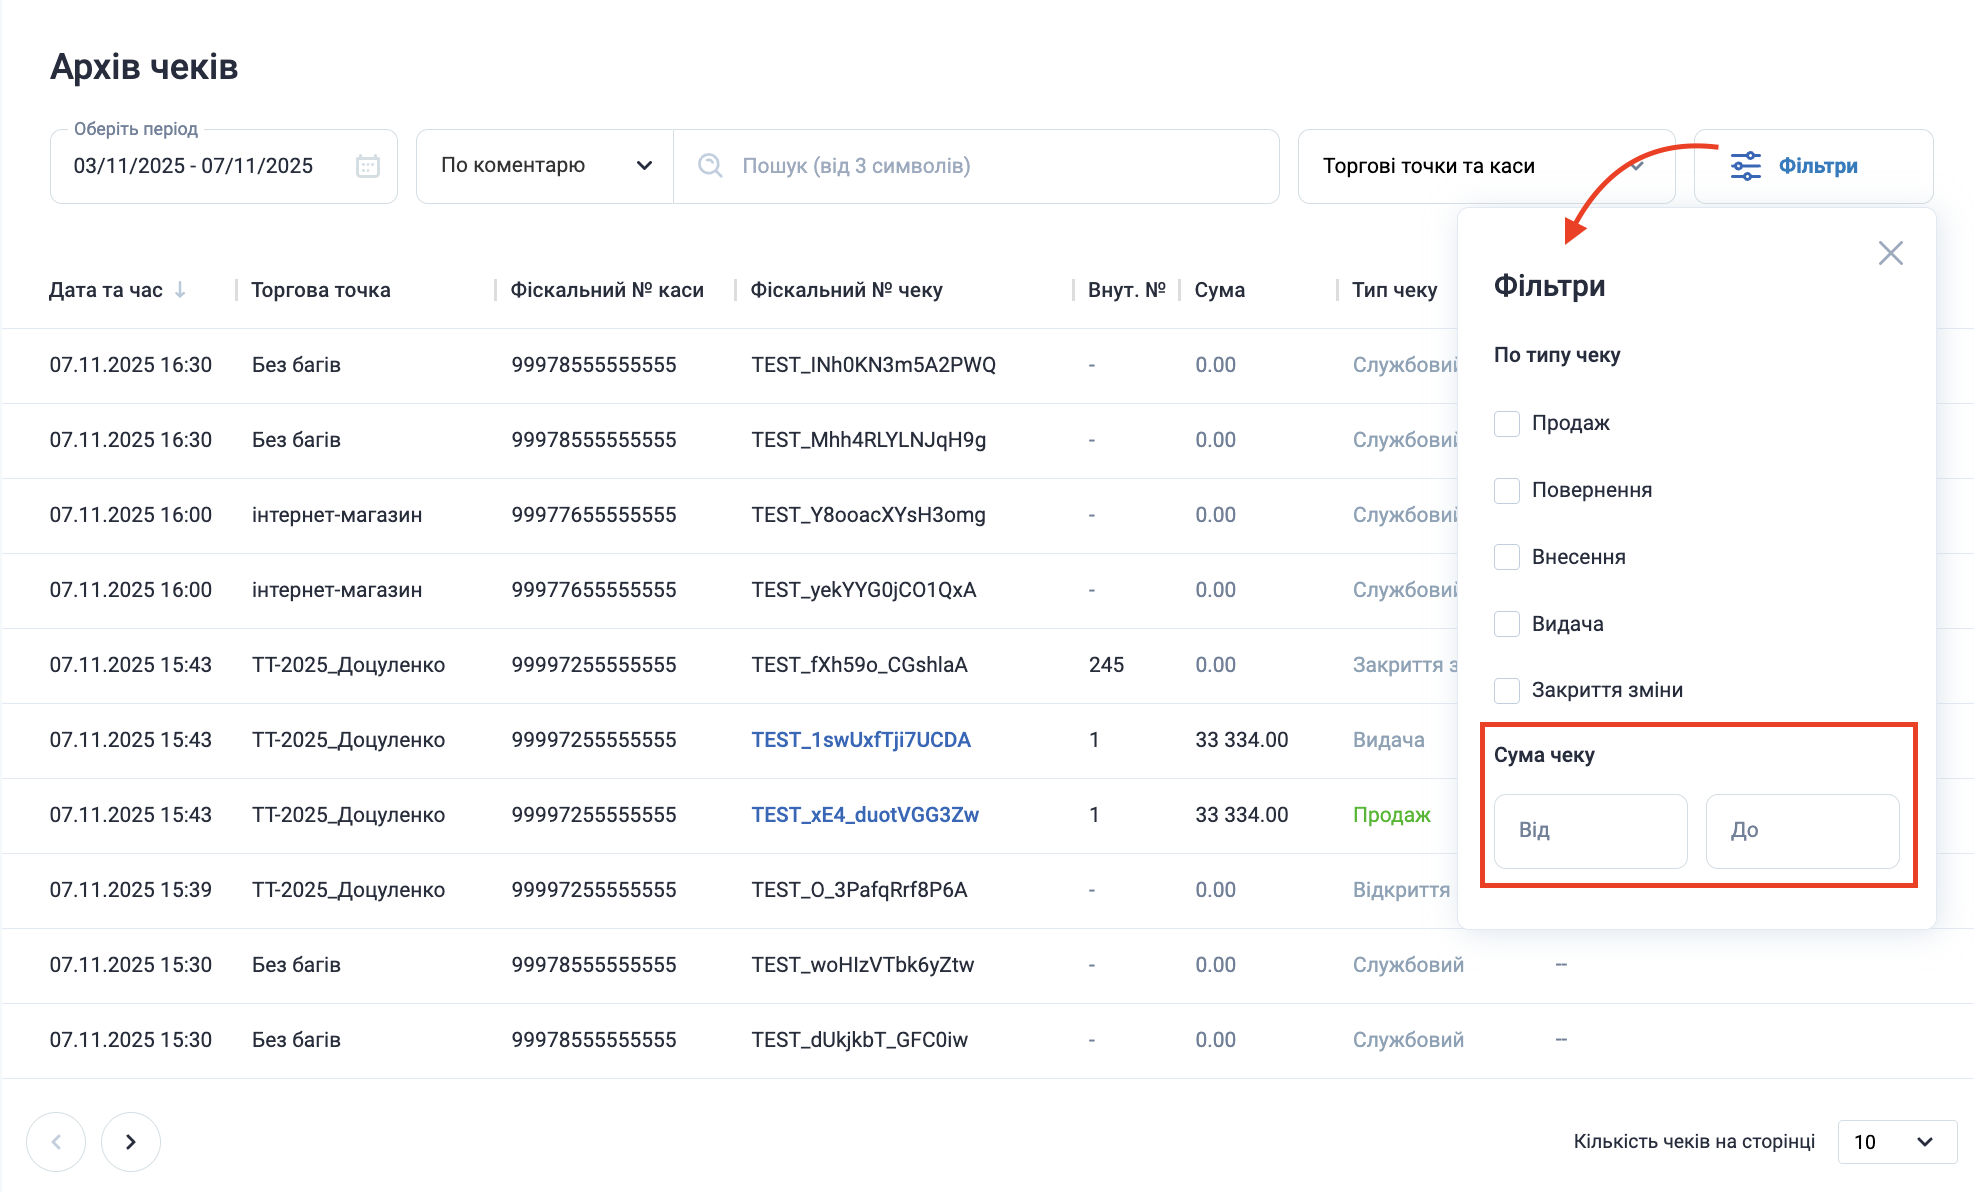Go to next page with right chevron

tap(131, 1141)
